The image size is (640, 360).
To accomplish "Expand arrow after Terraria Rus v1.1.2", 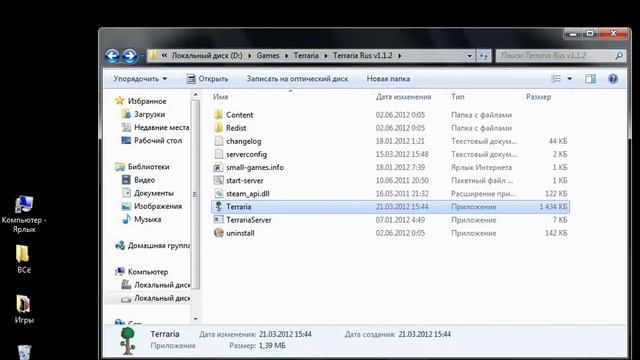I will point(400,56).
